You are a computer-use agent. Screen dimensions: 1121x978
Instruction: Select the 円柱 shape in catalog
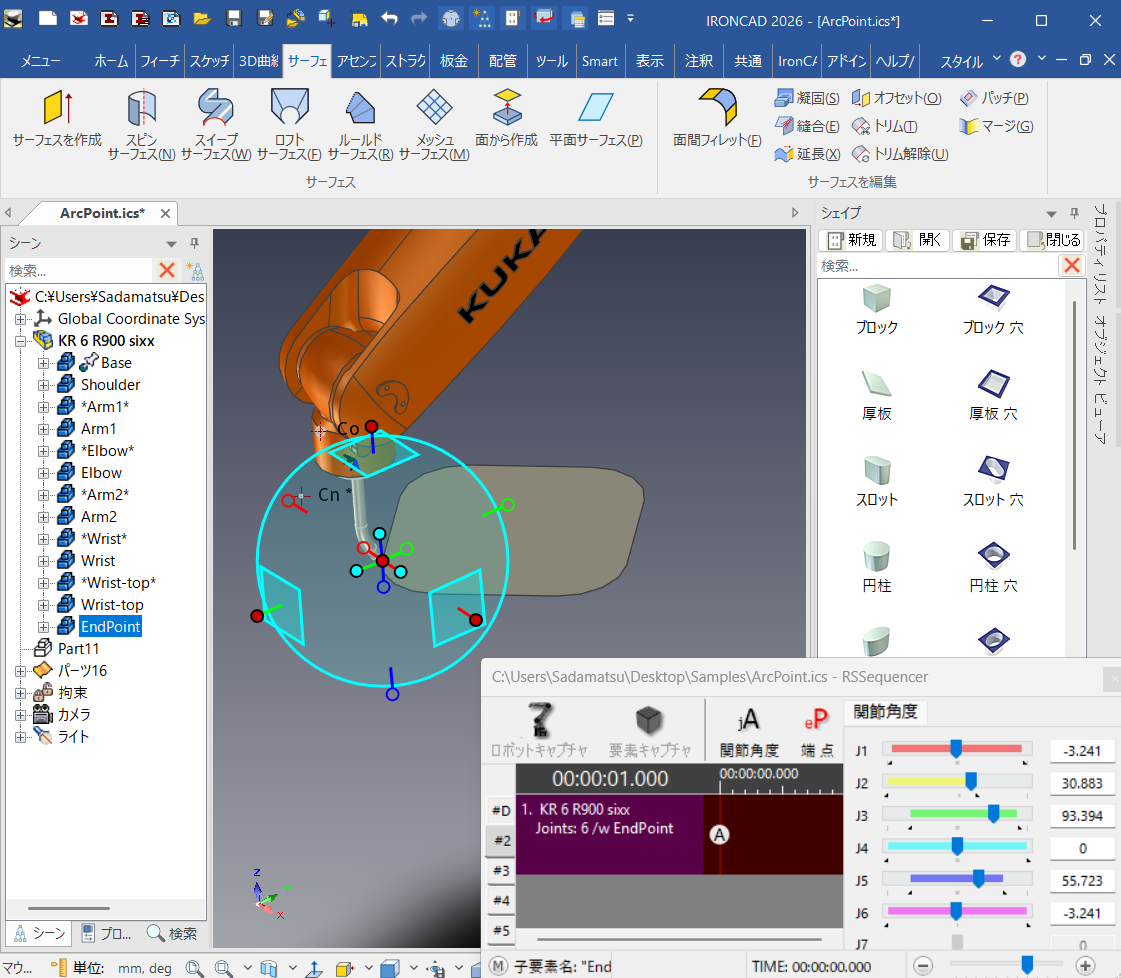pyautogui.click(x=876, y=568)
